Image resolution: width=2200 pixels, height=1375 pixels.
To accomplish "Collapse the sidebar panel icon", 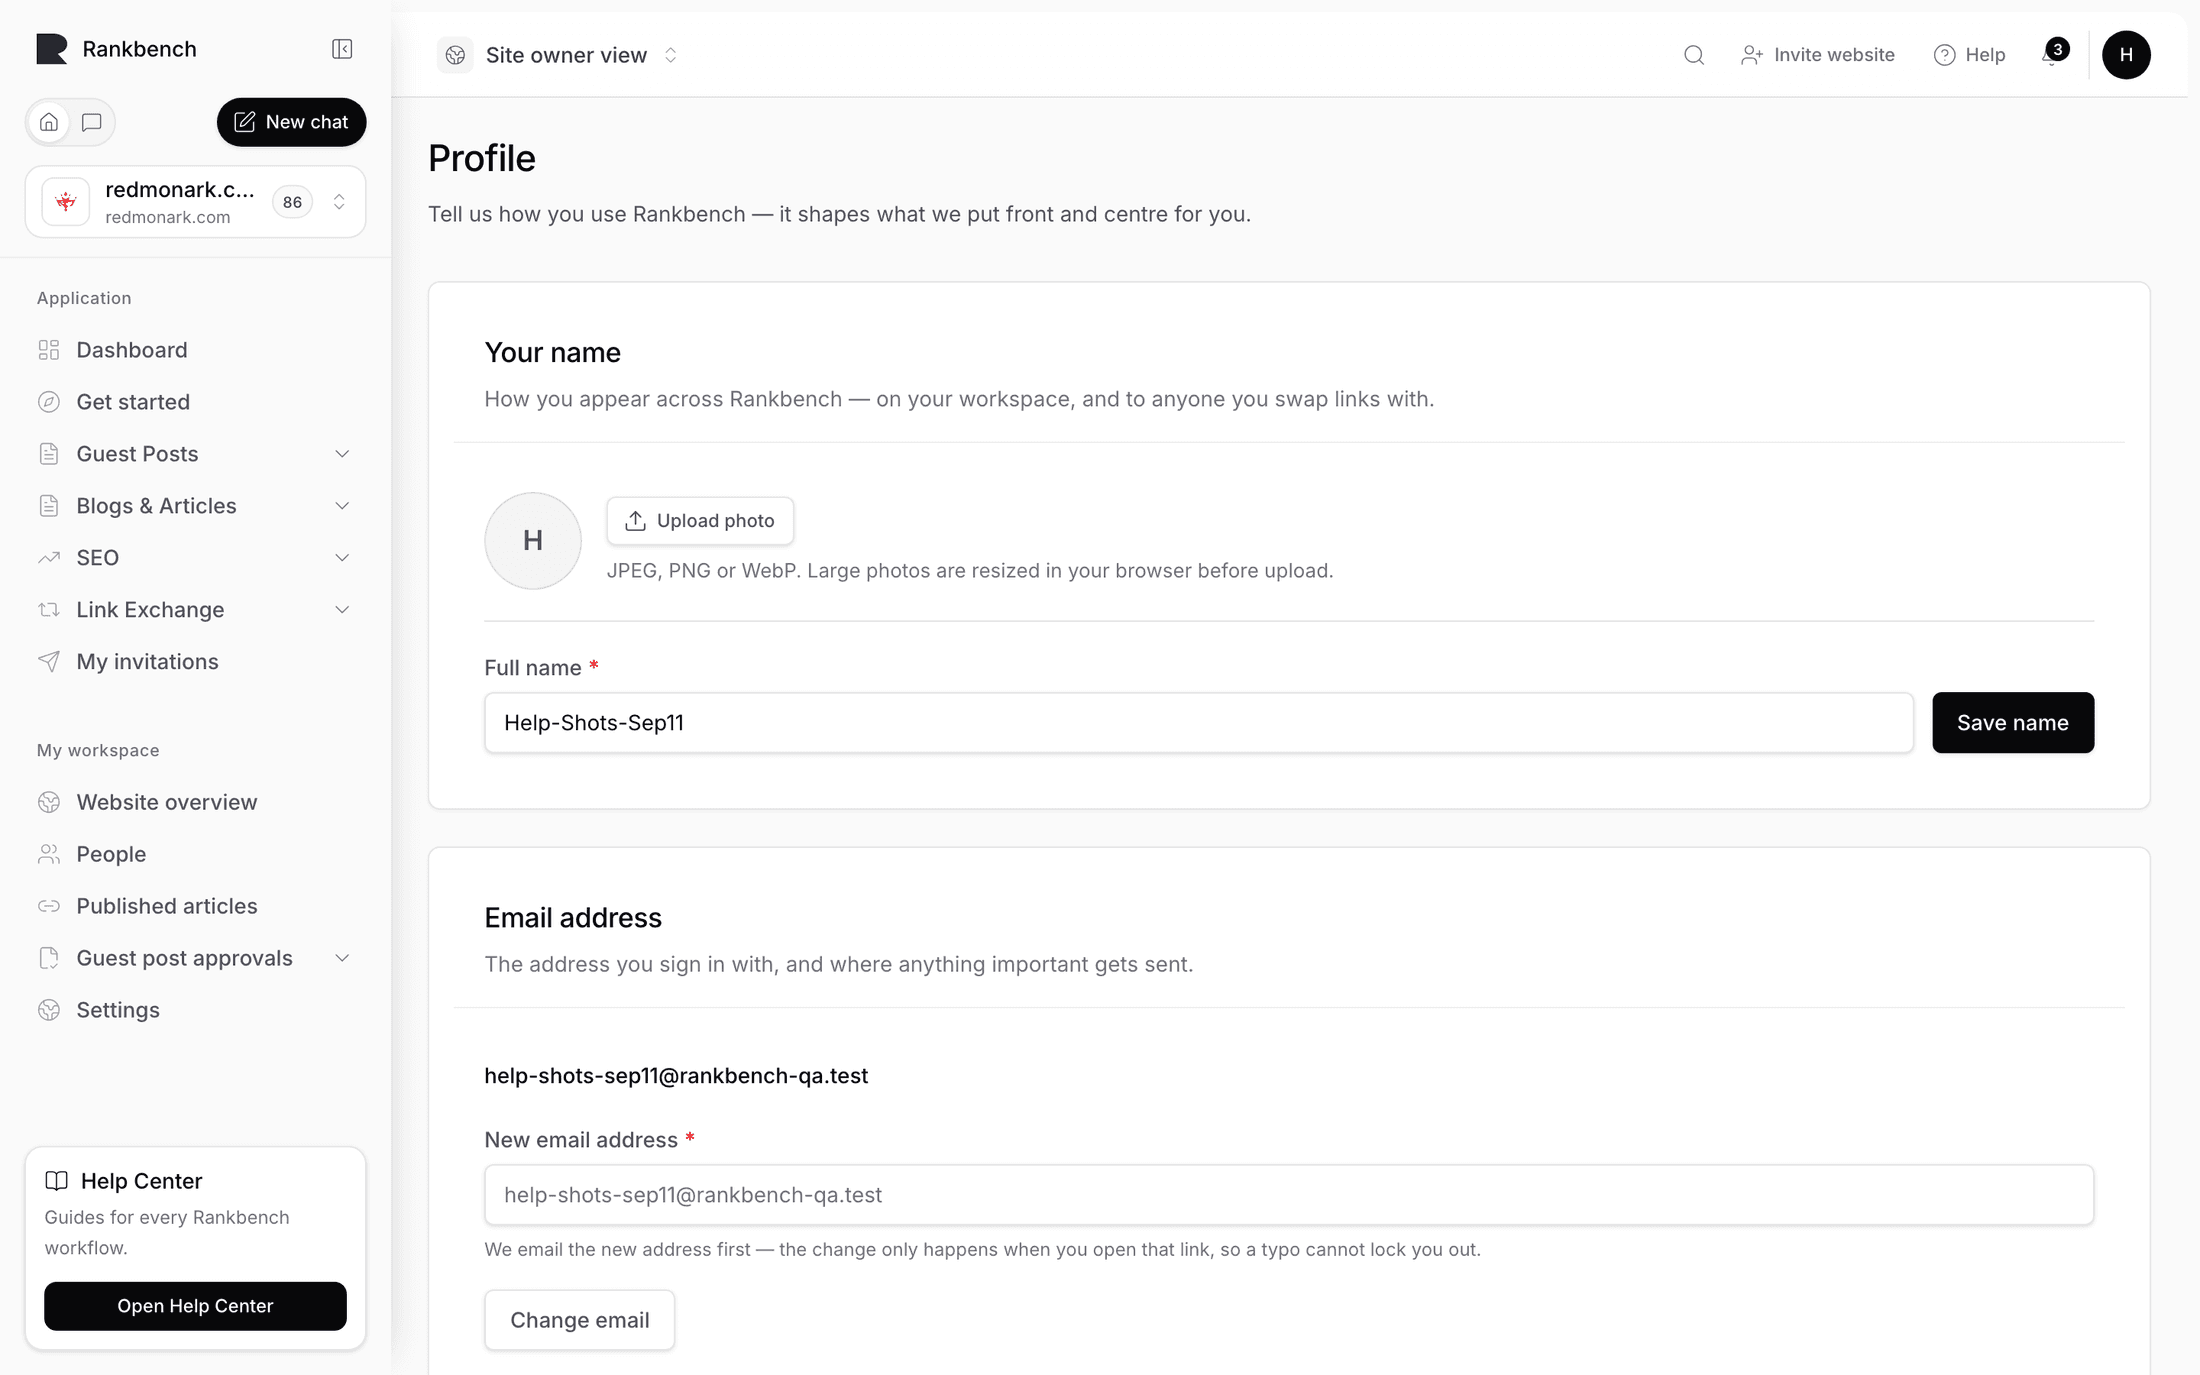I will (x=342, y=49).
